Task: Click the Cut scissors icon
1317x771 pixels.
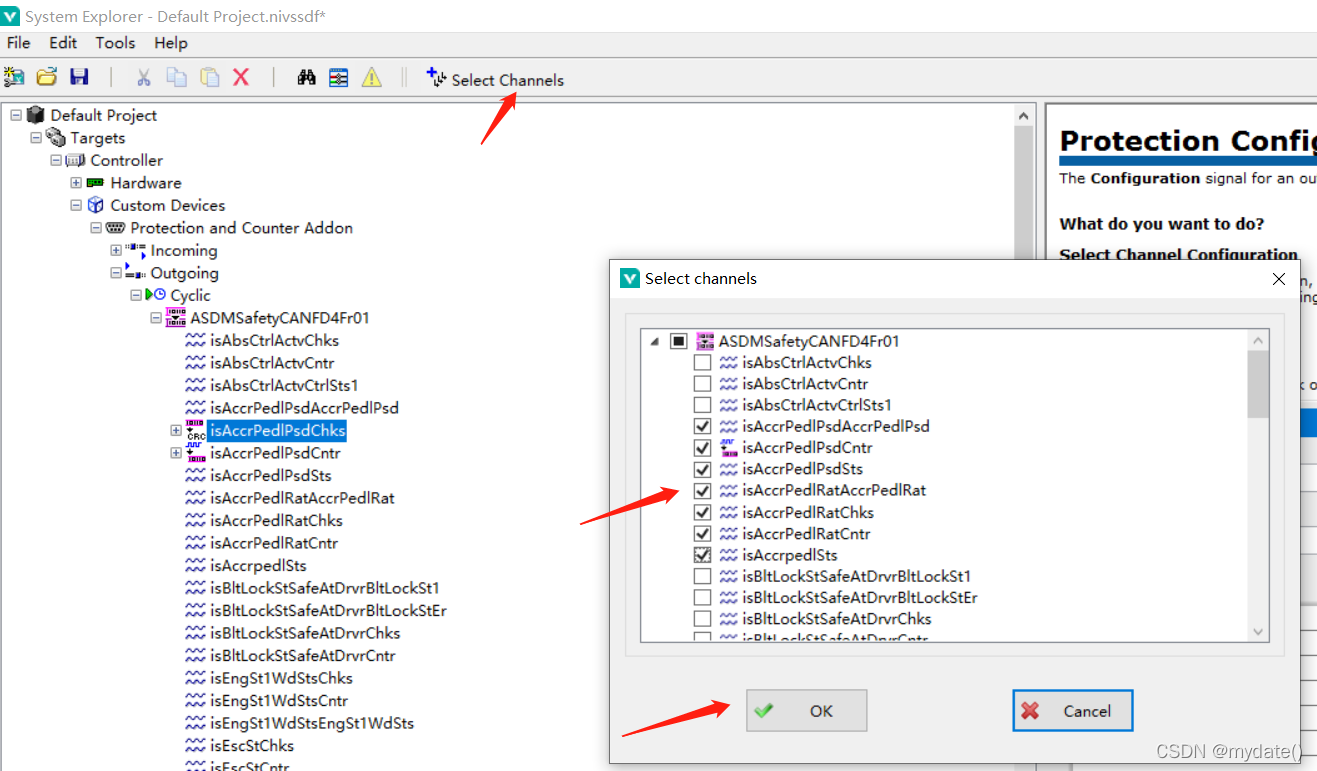Action: [x=144, y=77]
